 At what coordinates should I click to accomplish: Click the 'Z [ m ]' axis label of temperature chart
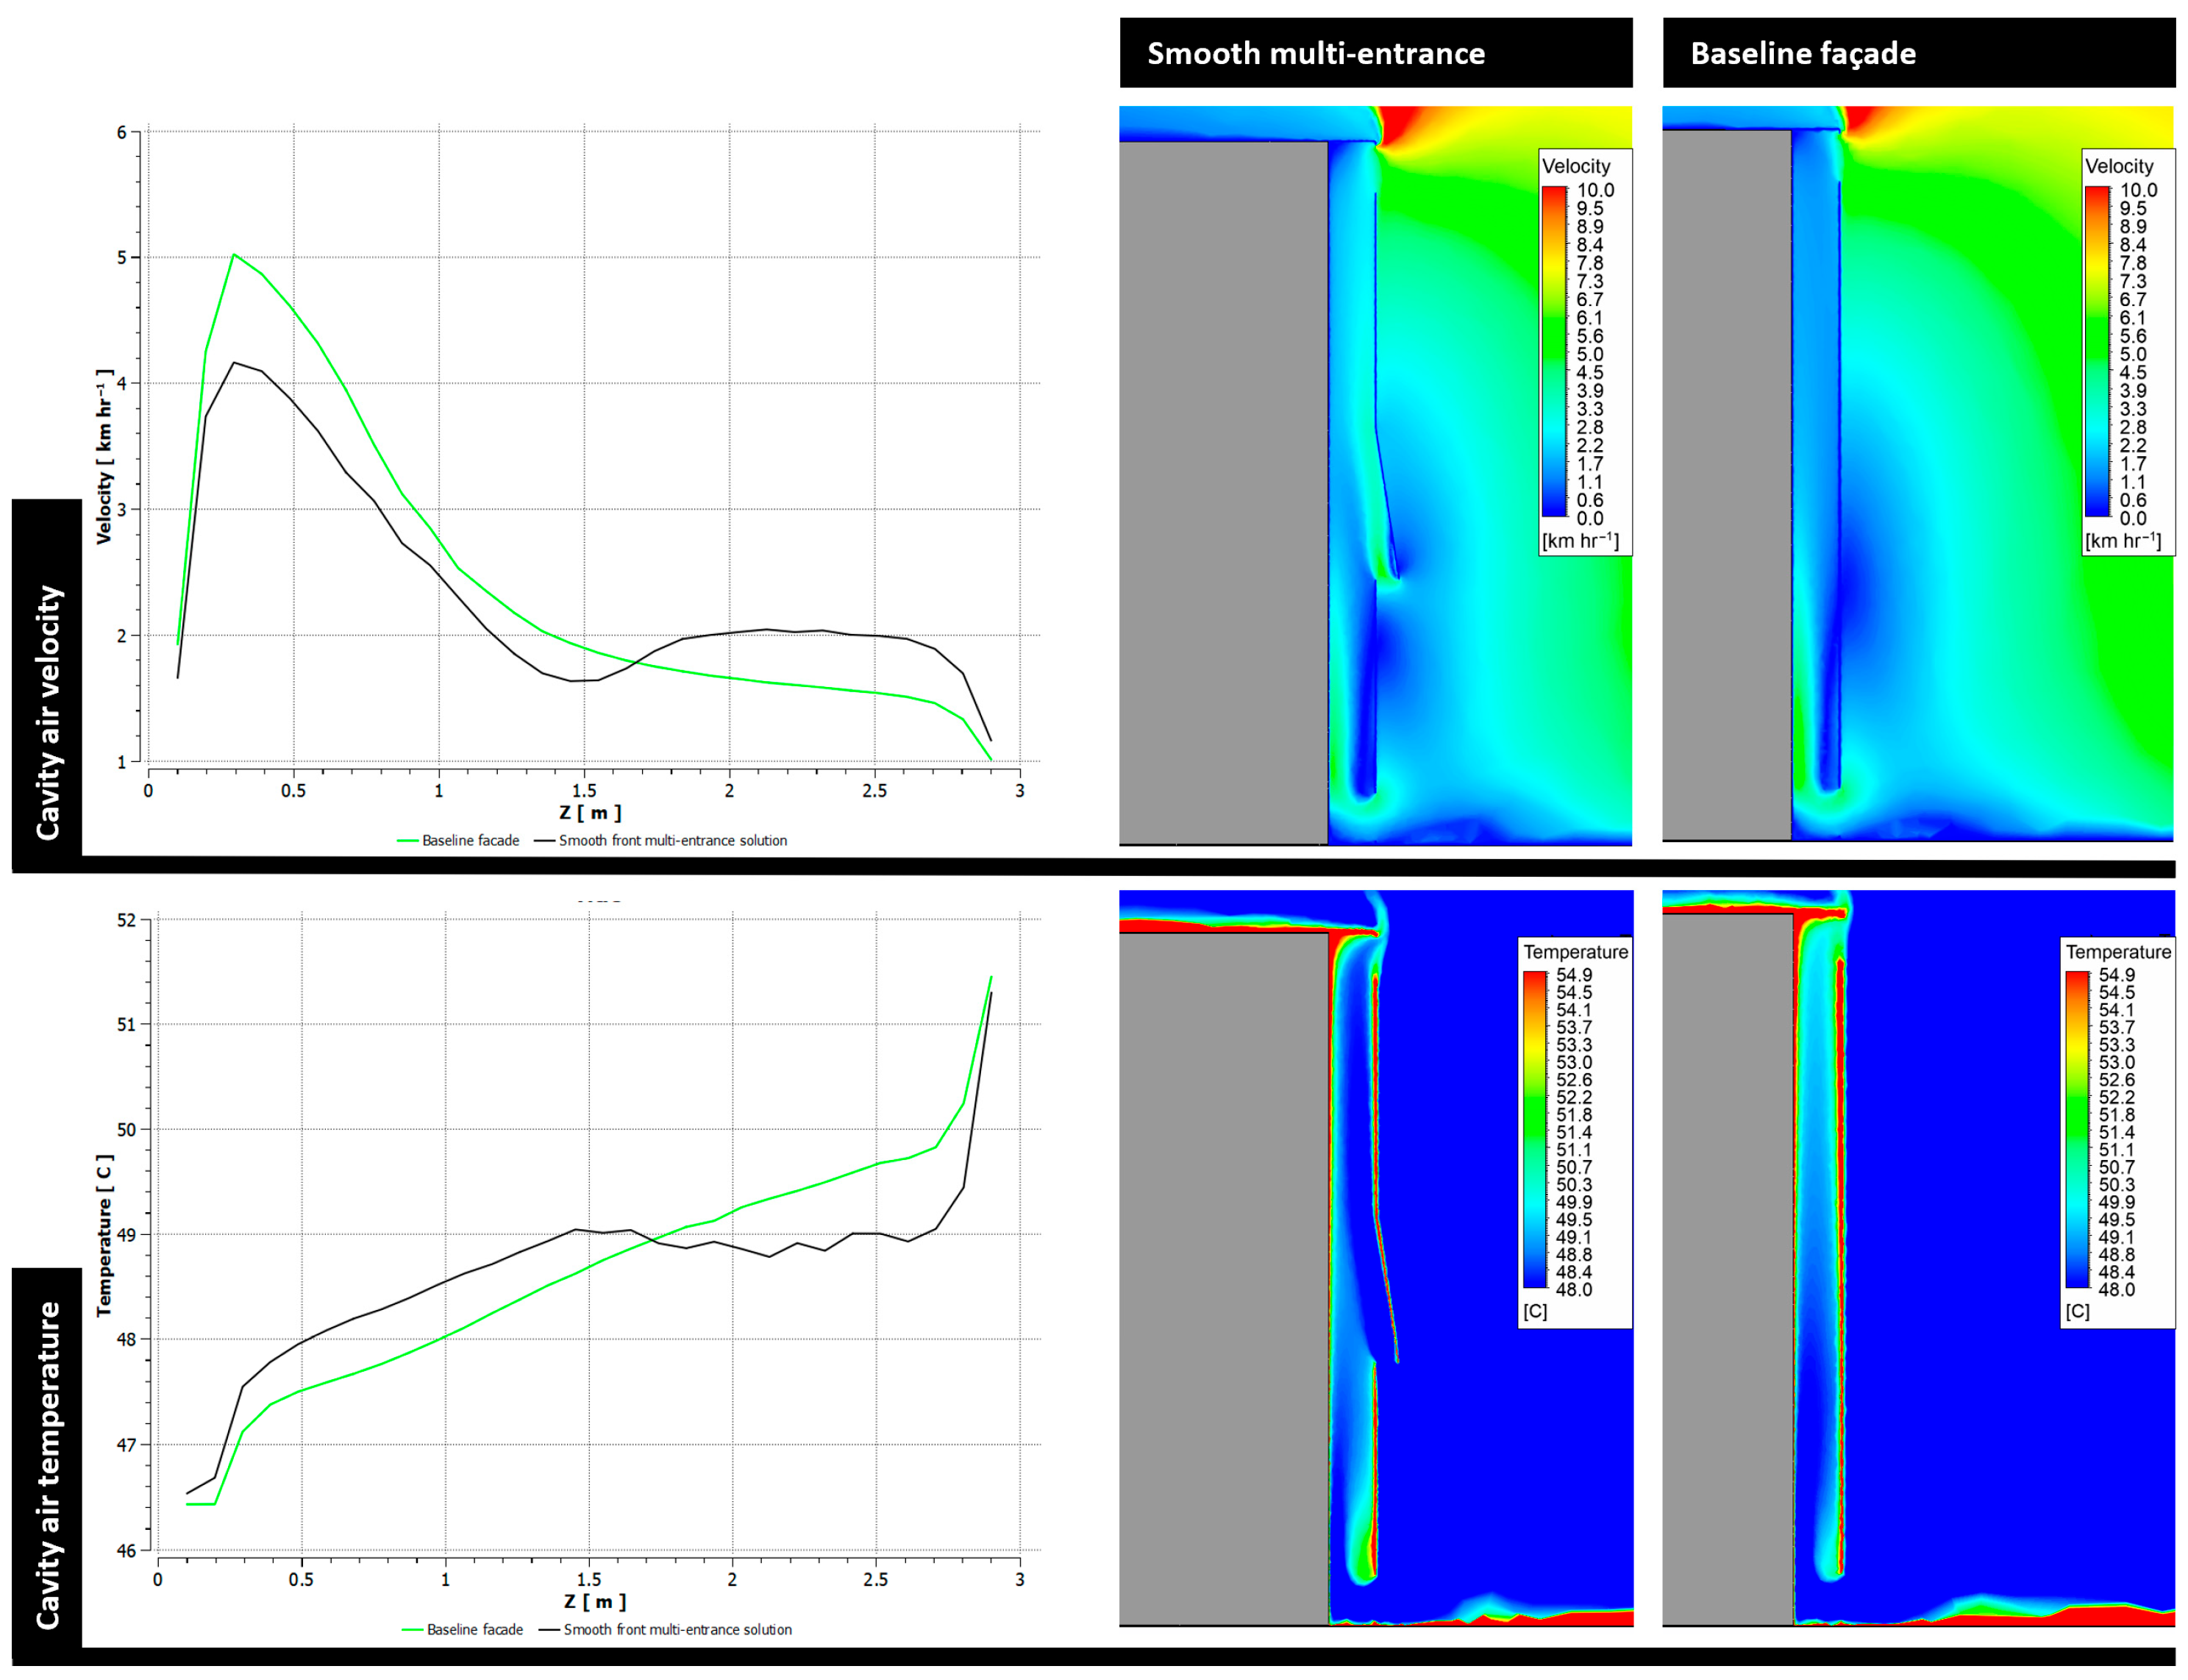(595, 1602)
